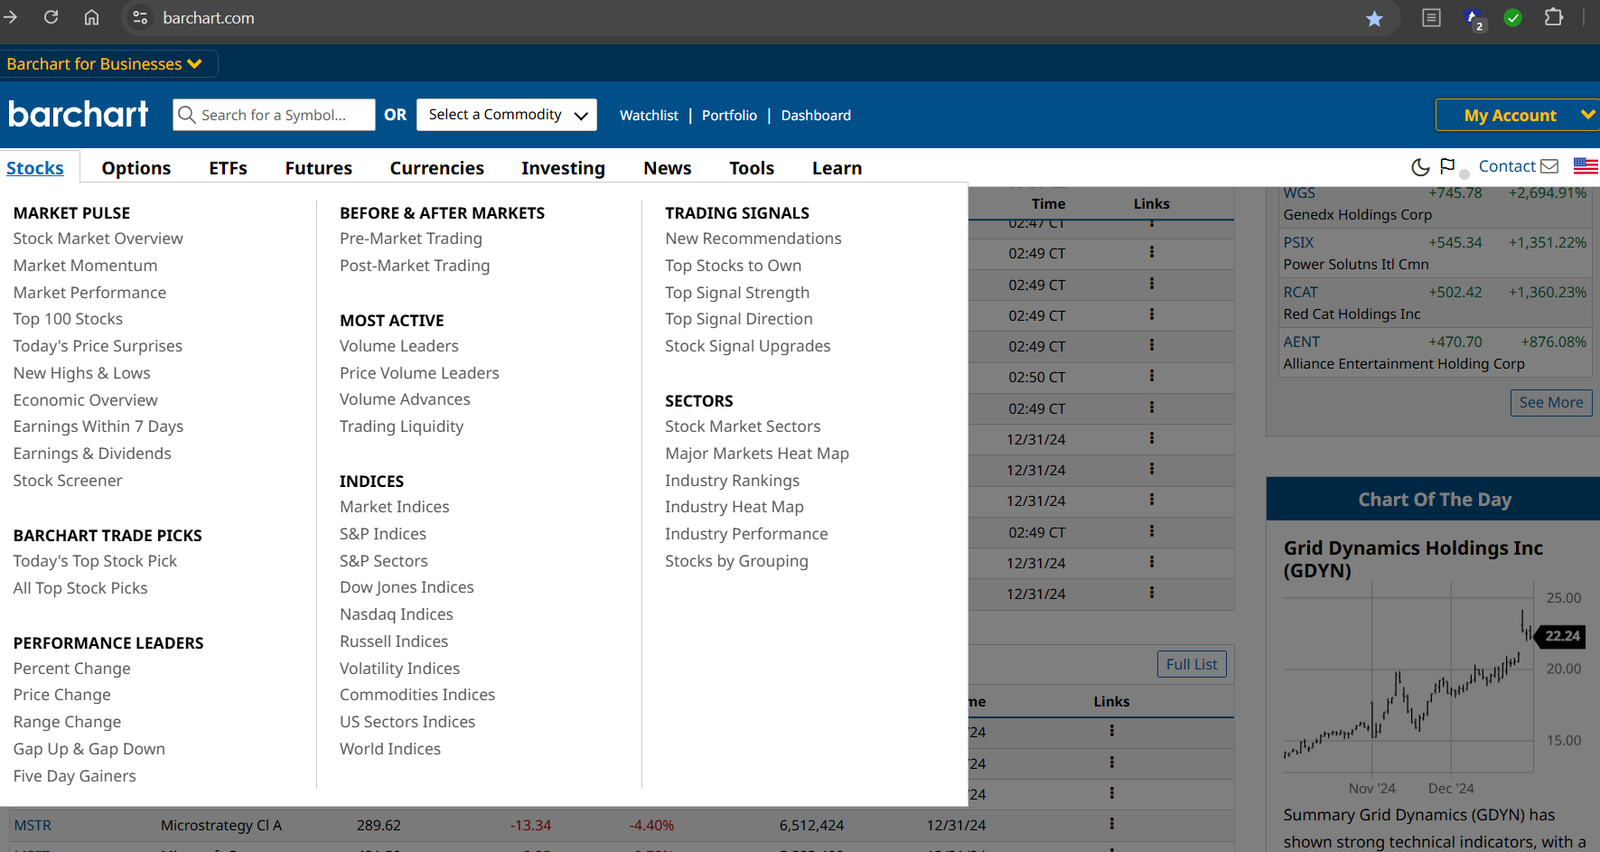Viewport: 1600px width, 852px height.
Task: Click the RCAT ticker symbol
Action: (1300, 292)
